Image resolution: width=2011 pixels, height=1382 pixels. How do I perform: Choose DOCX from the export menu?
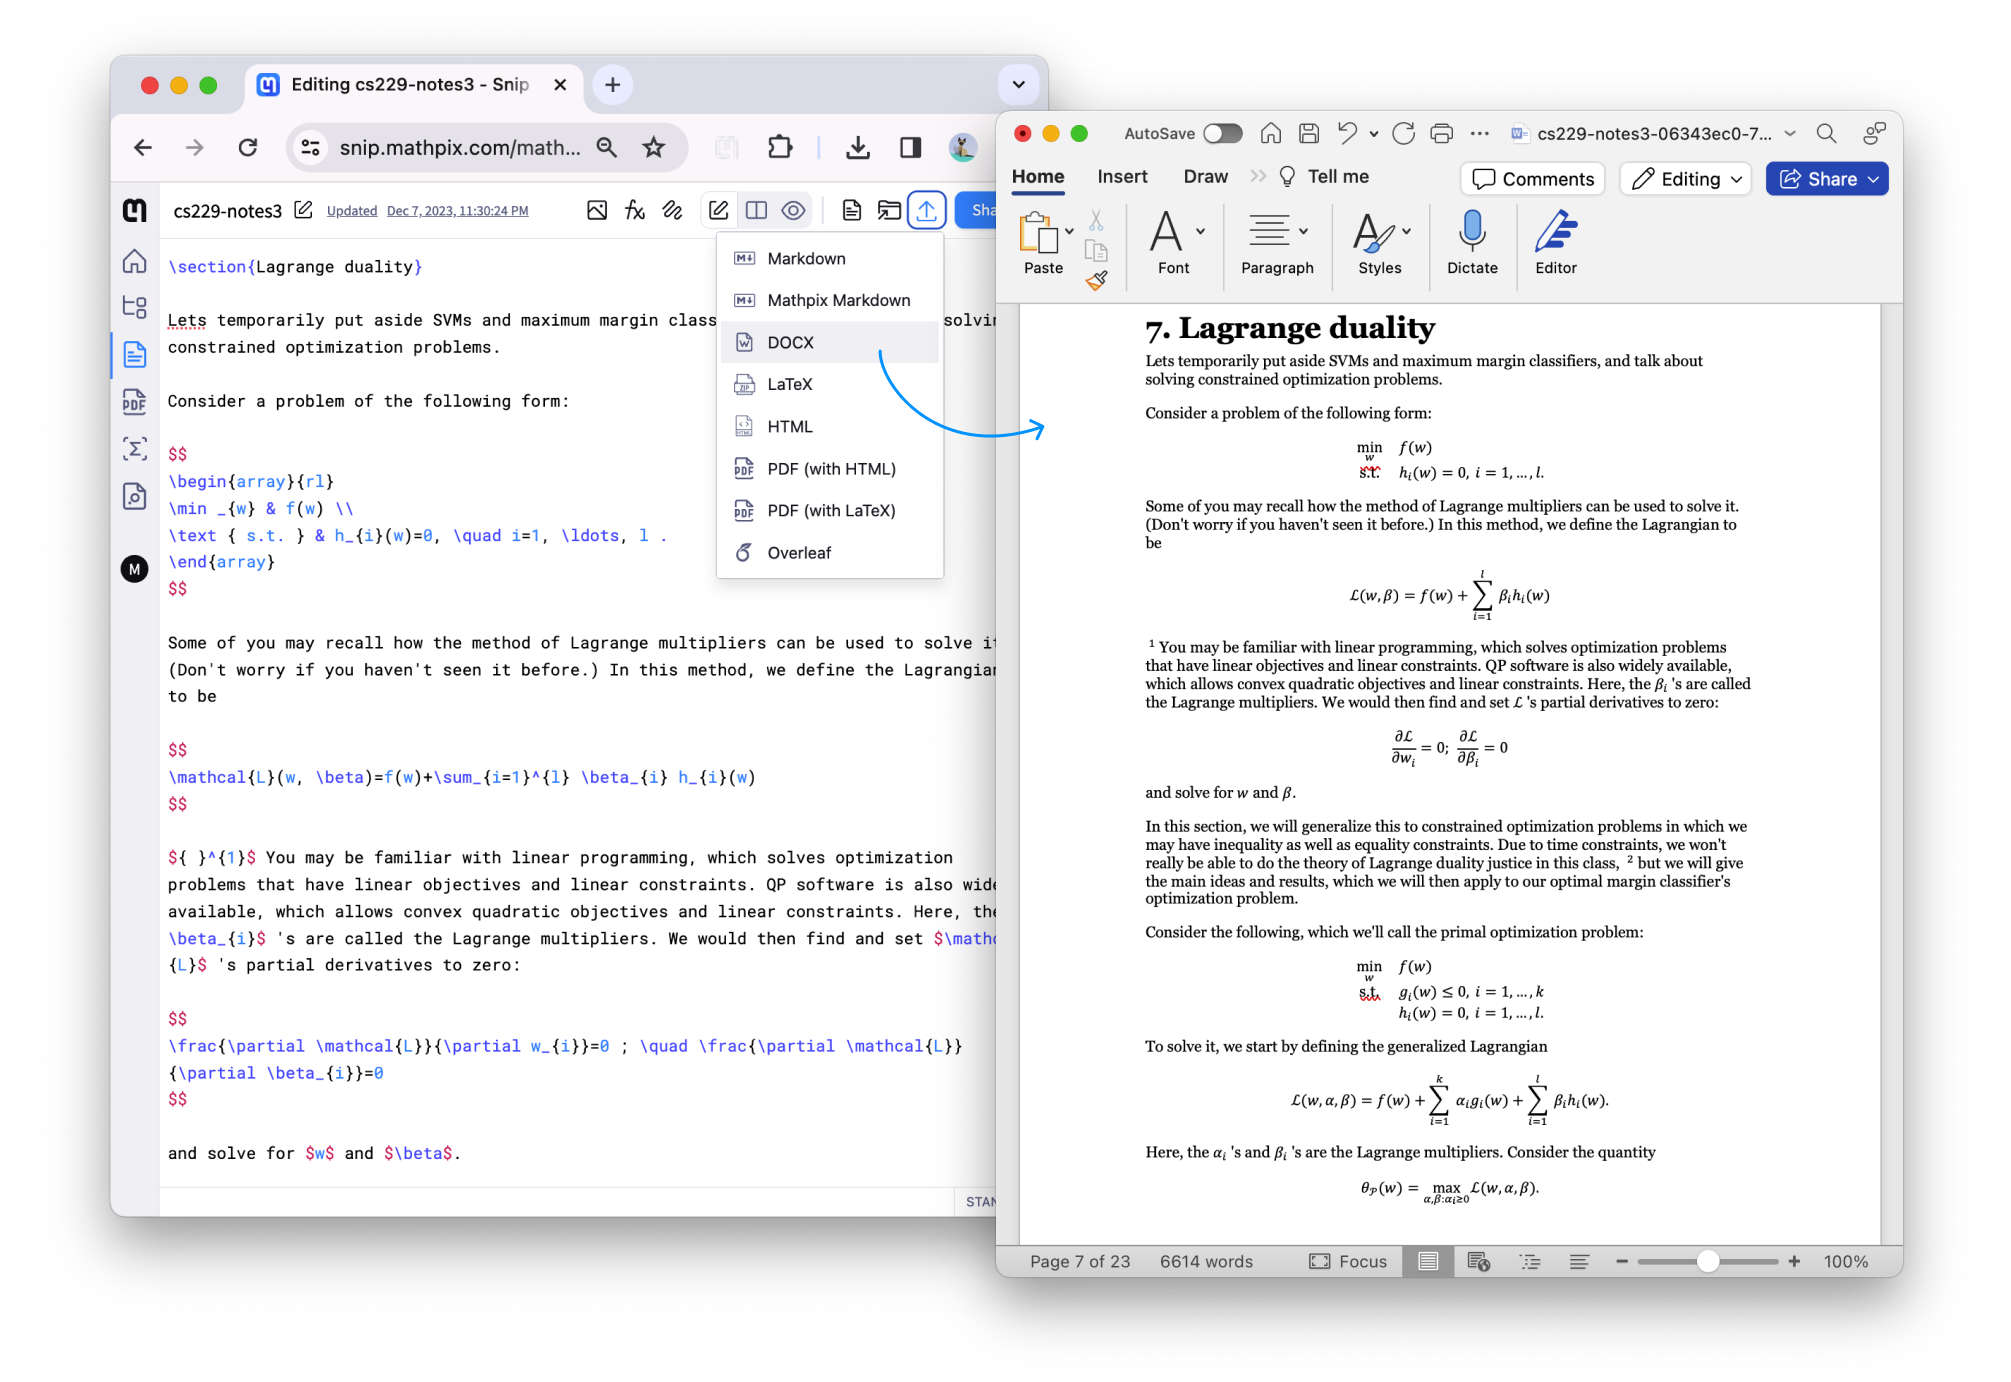click(x=790, y=342)
